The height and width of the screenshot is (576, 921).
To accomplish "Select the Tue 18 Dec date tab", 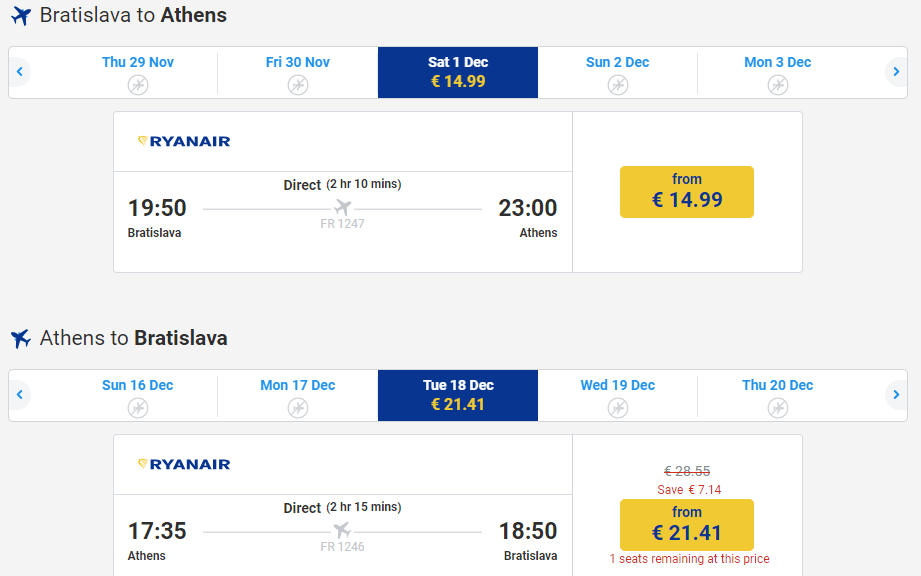I will tap(458, 395).
